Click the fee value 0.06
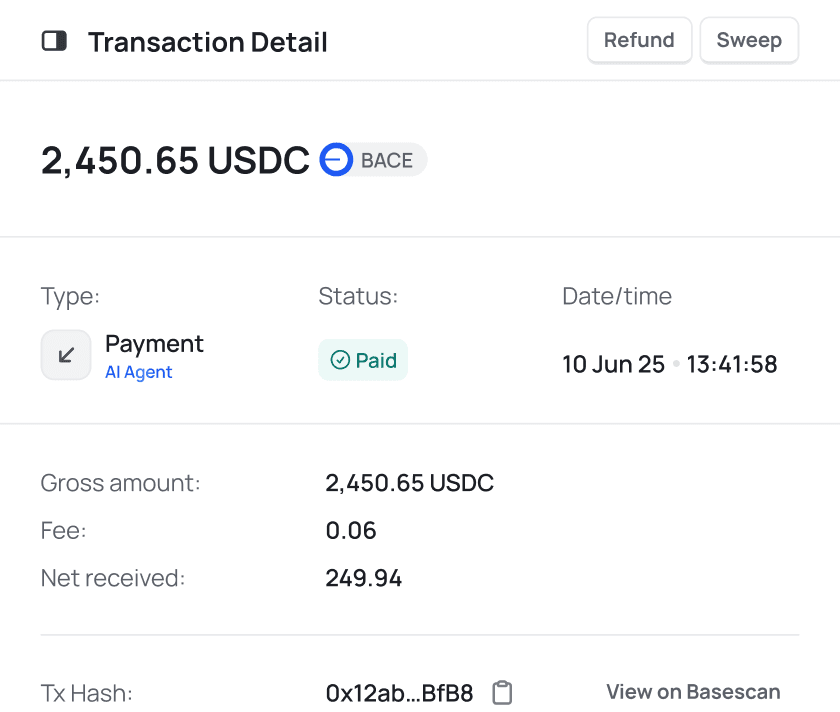 tap(352, 530)
